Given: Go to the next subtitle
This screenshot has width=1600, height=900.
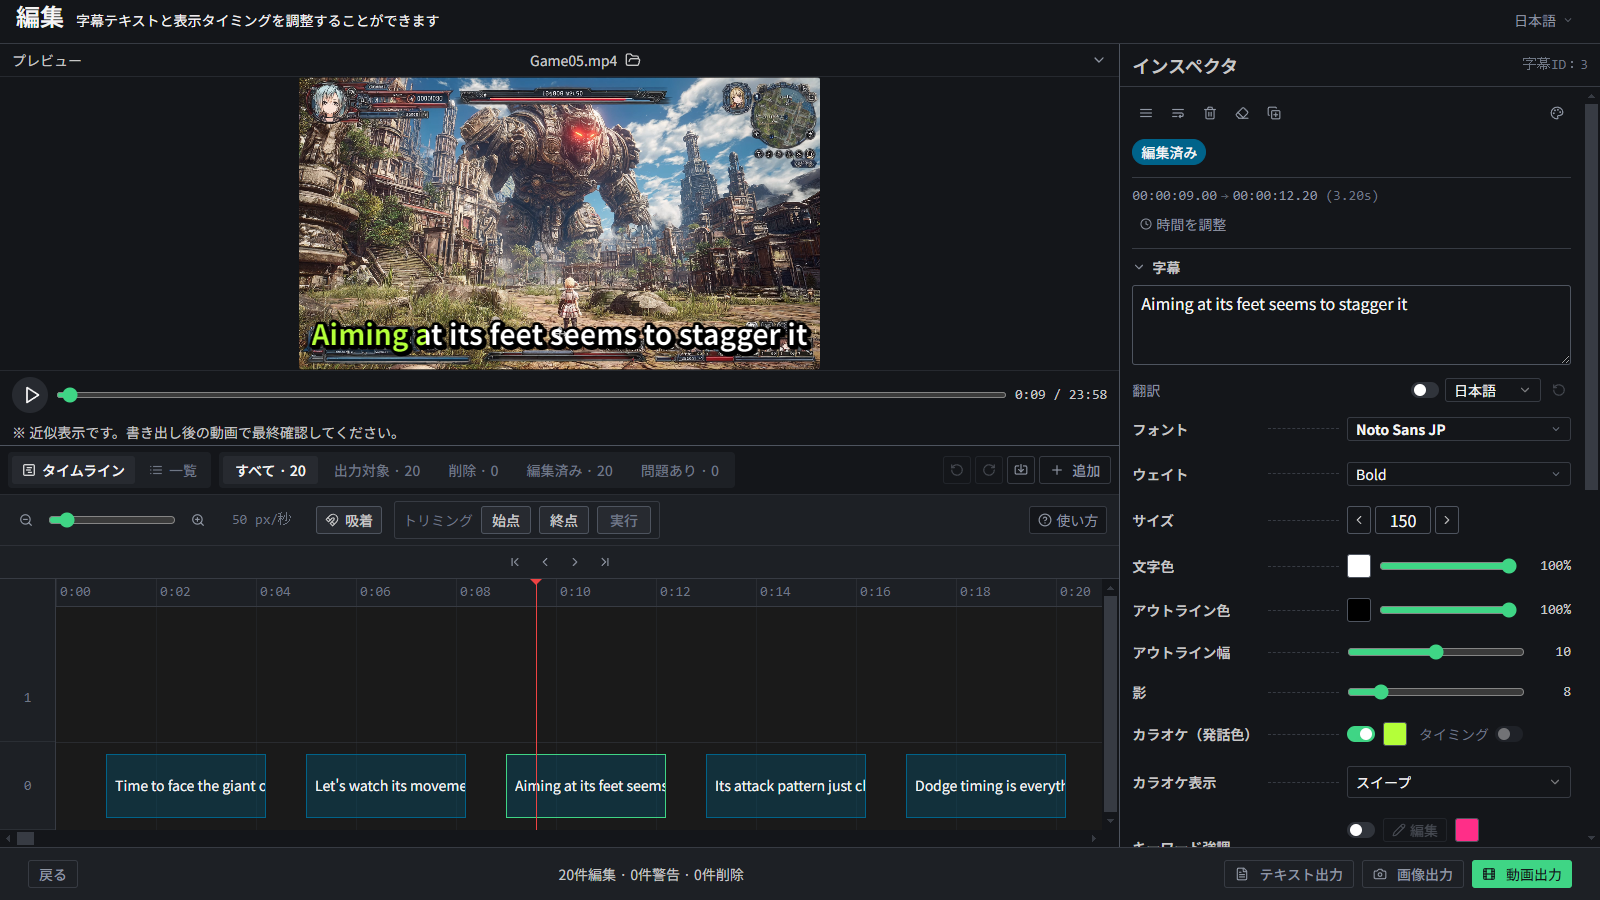Looking at the screenshot, I should click(x=575, y=562).
